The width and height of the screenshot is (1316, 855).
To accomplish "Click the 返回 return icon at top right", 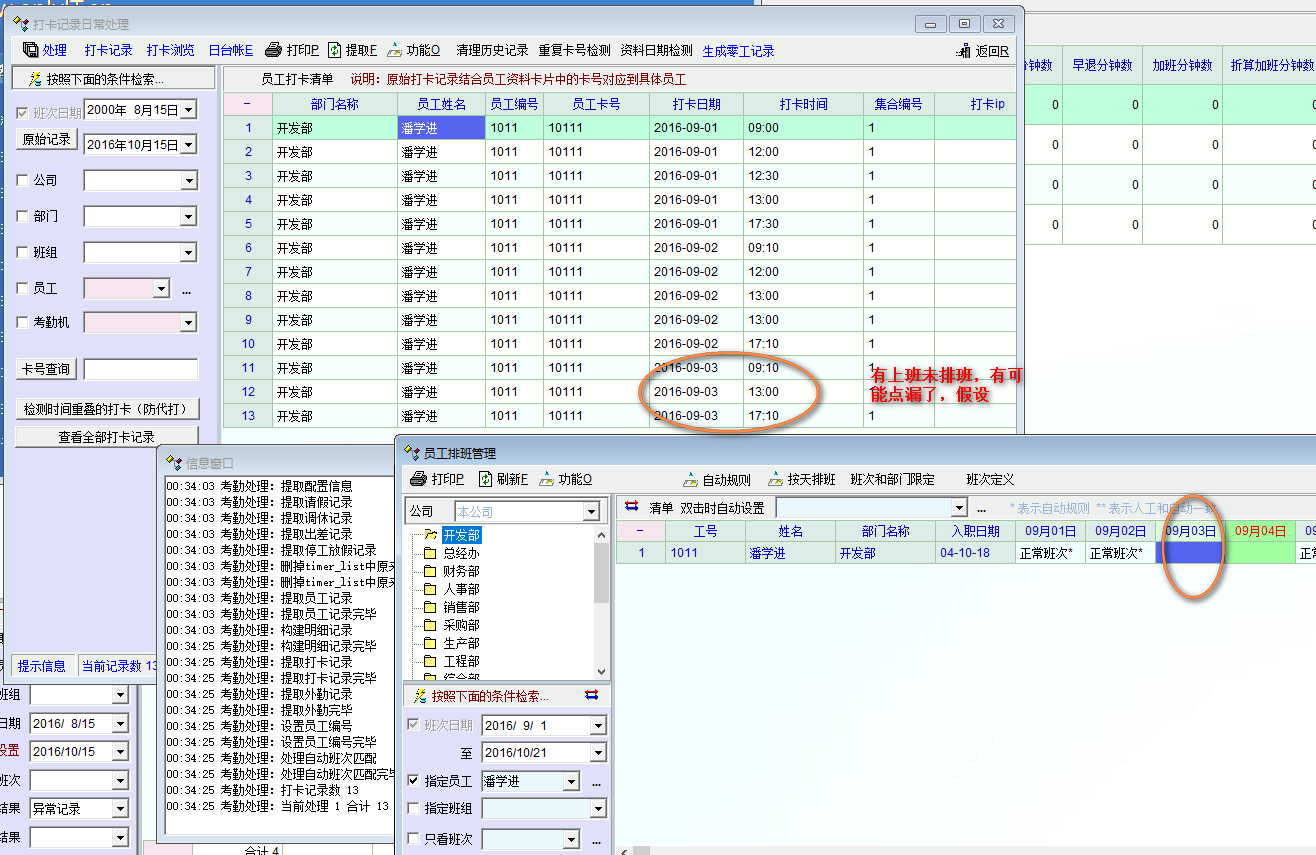I will (964, 51).
